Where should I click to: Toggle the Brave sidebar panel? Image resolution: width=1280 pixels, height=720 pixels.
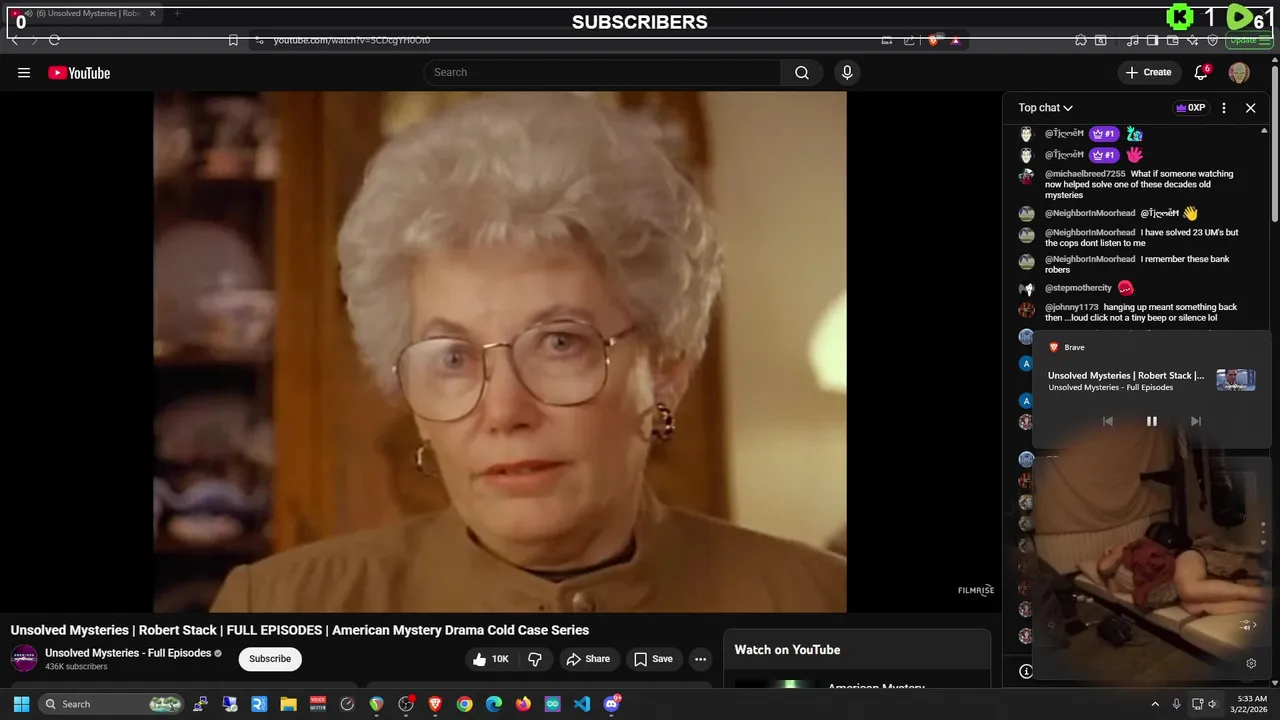[1153, 40]
